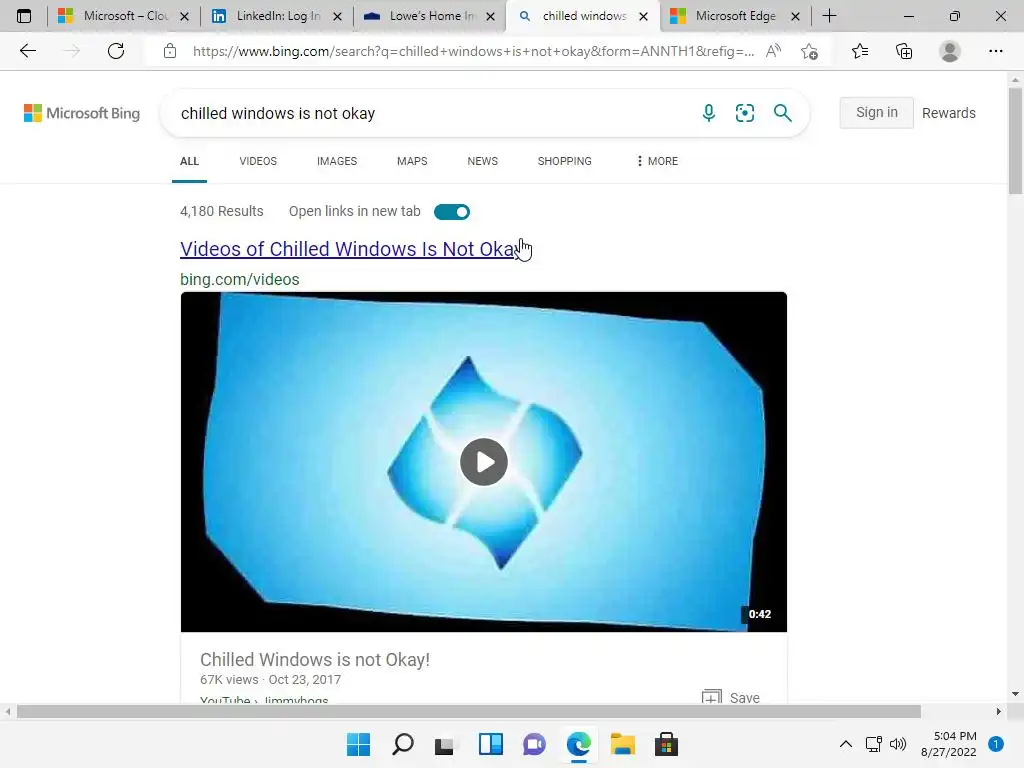
Task: Expand the MORE search categories menu
Action: click(657, 161)
